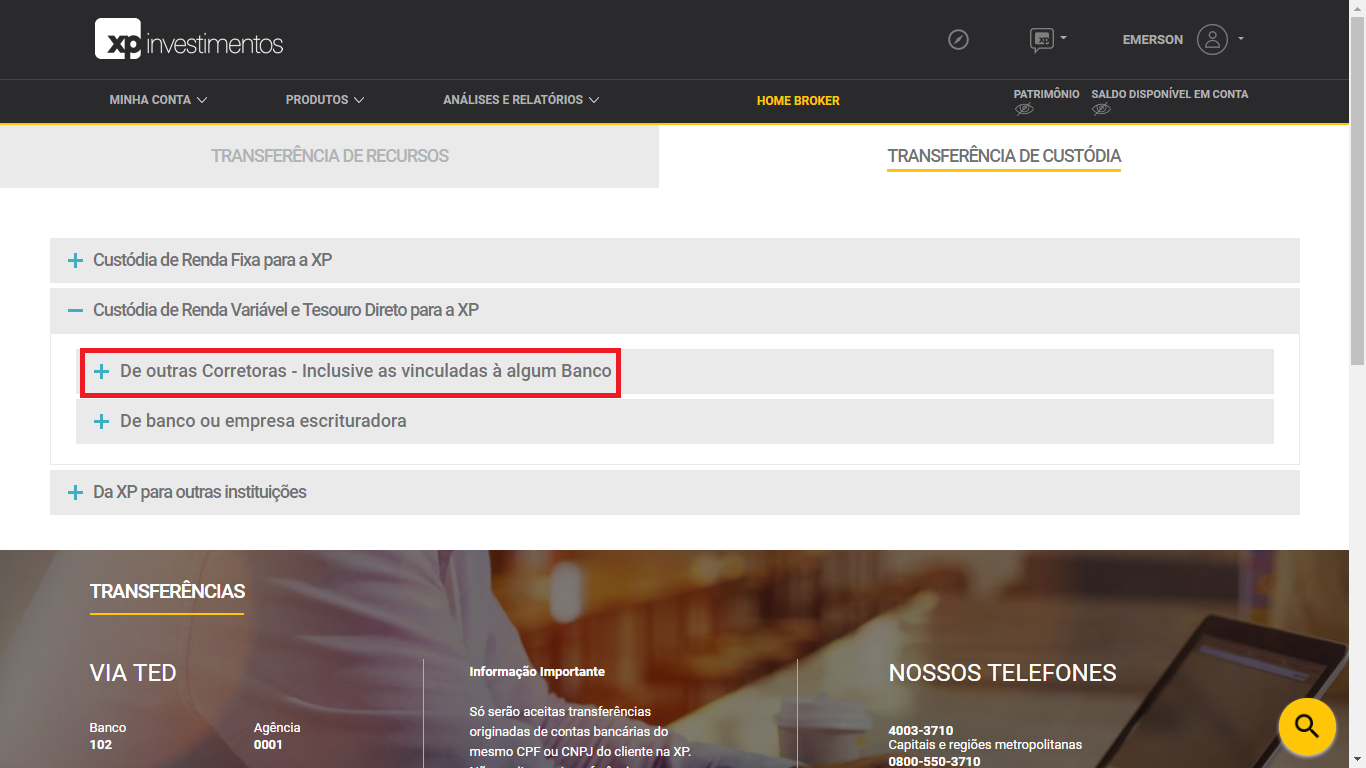Click phone number 0800-550-3710
Screen dimensions: 1366x768
click(x=934, y=761)
